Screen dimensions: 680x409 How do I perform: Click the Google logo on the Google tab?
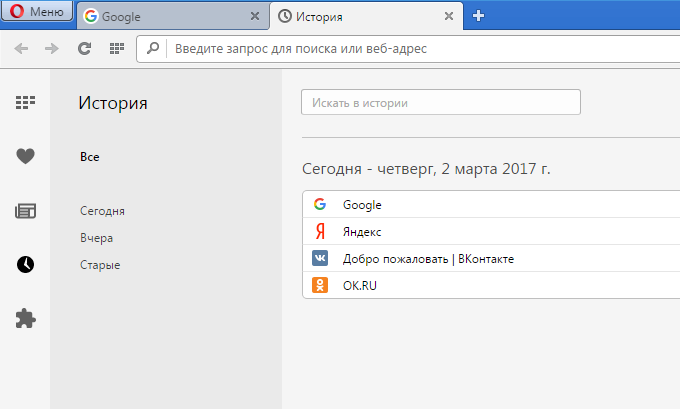coord(91,16)
